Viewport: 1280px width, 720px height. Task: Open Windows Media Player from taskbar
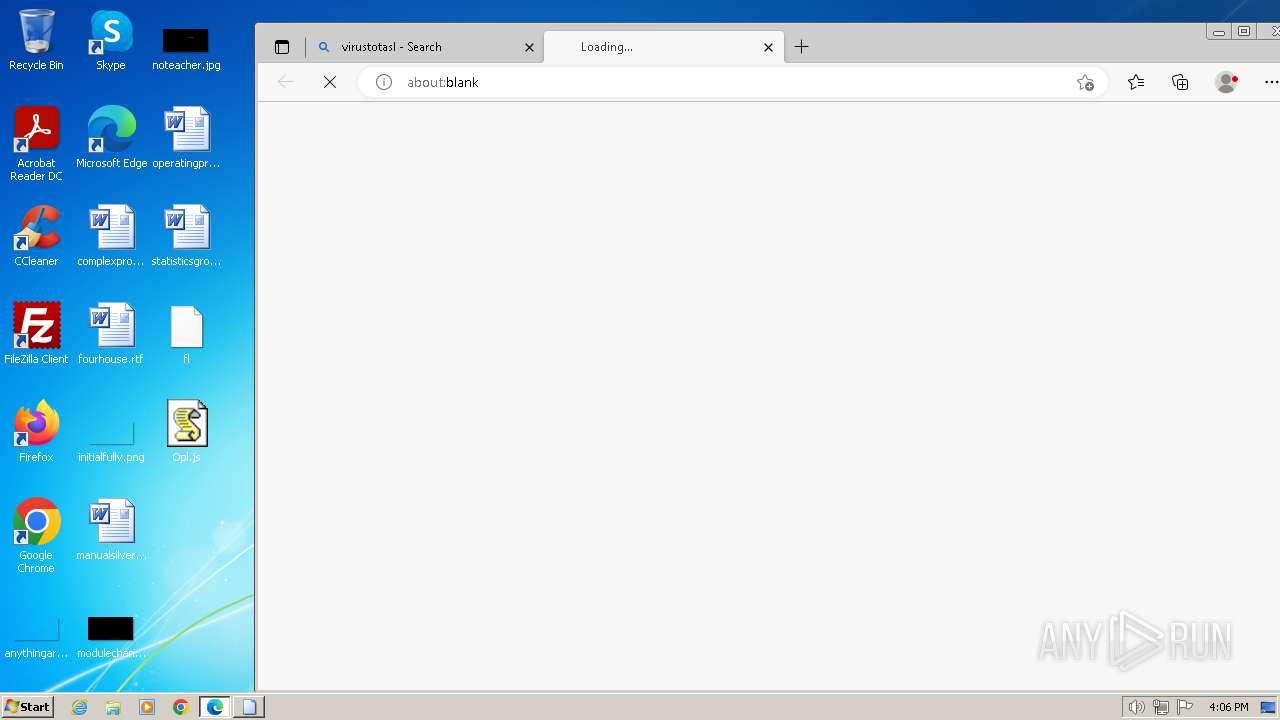[147, 707]
